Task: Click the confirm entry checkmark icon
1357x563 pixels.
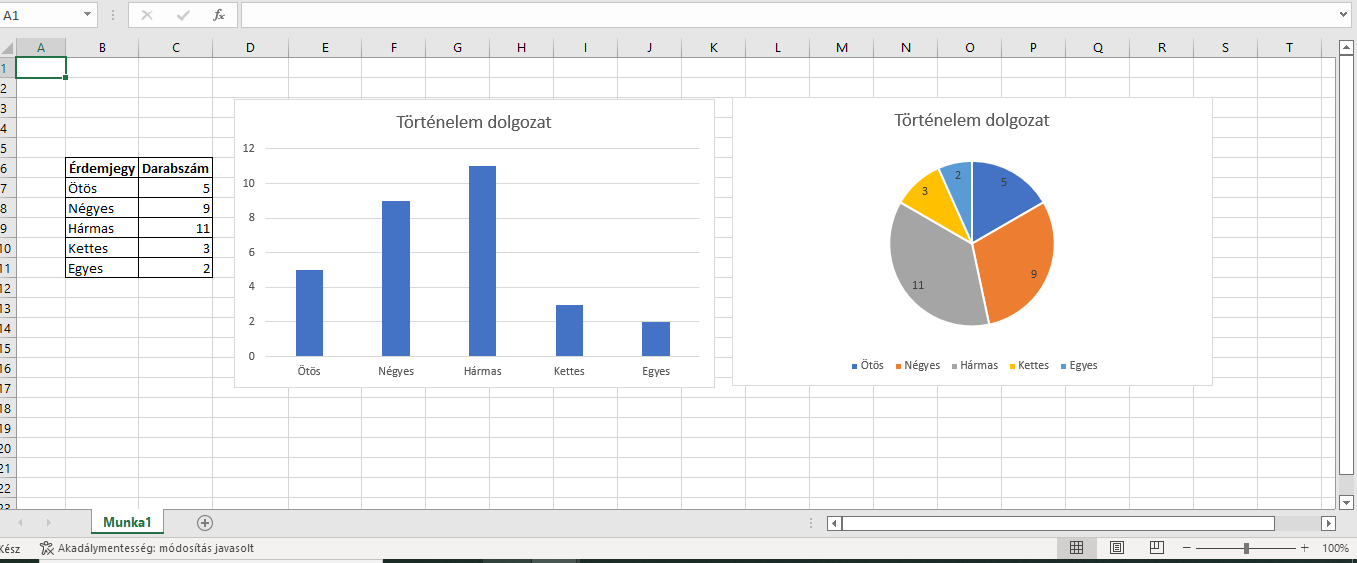Action: (183, 15)
